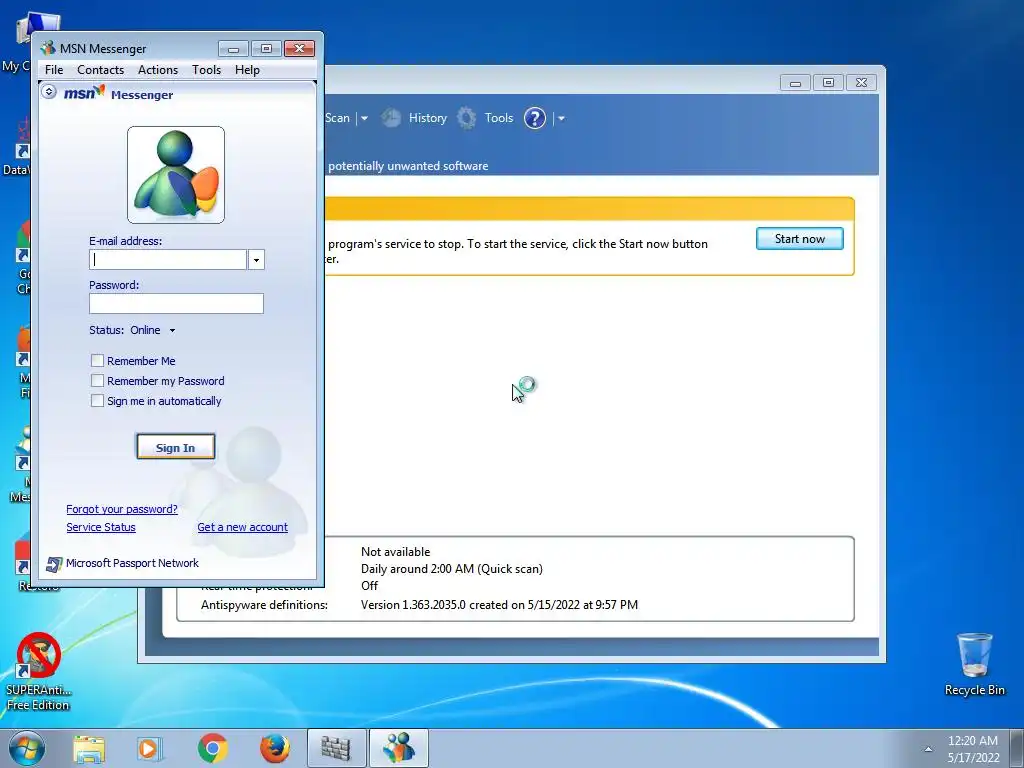Screen dimensions: 1024x768
Task: Focus the E-mail address input field
Action: pyautogui.click(x=168, y=260)
